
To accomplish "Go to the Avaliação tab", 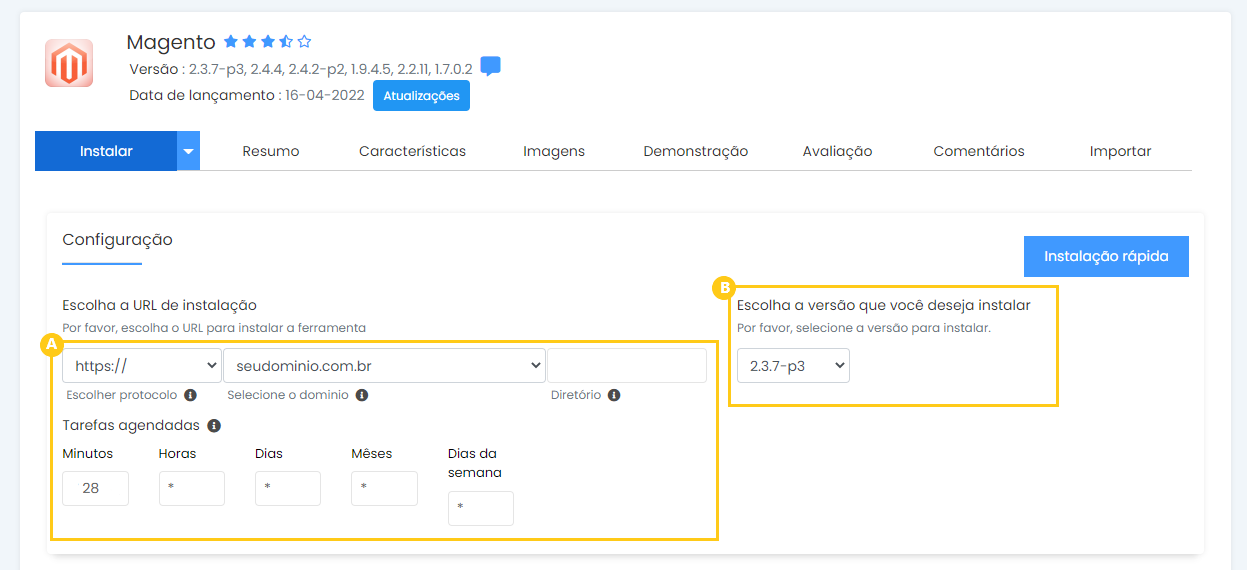I will pos(837,151).
